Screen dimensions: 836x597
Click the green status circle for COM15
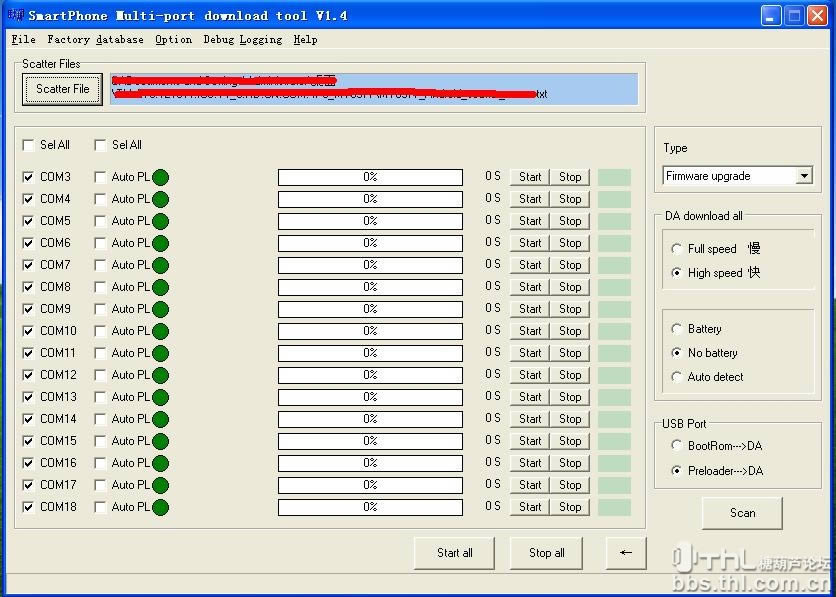tap(160, 441)
